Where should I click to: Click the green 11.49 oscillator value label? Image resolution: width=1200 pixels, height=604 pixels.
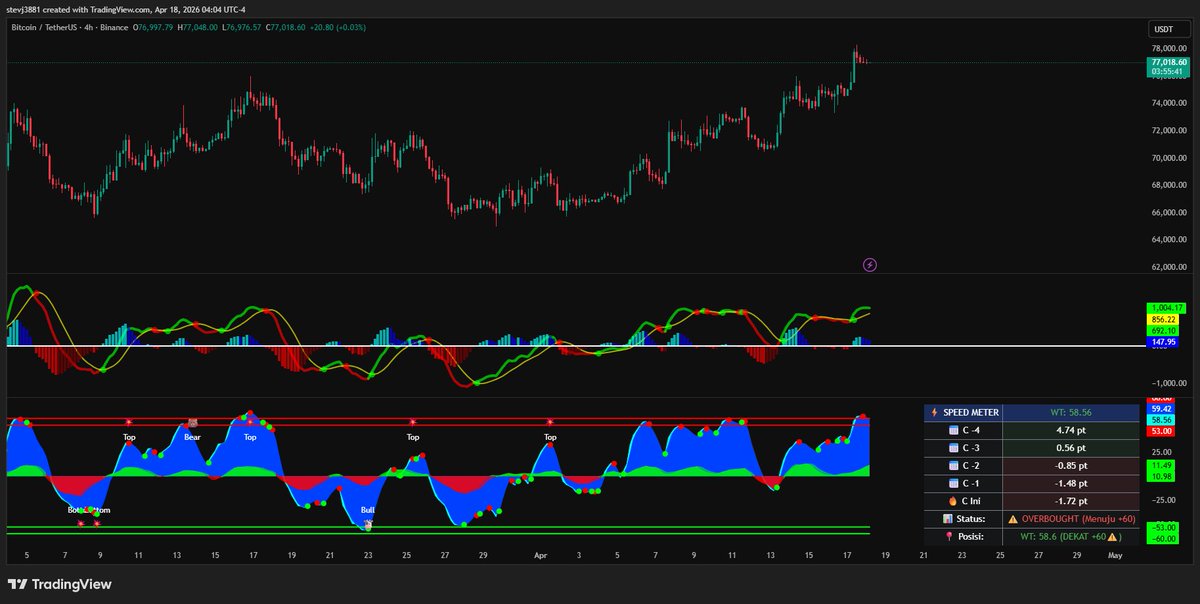pyautogui.click(x=1161, y=465)
